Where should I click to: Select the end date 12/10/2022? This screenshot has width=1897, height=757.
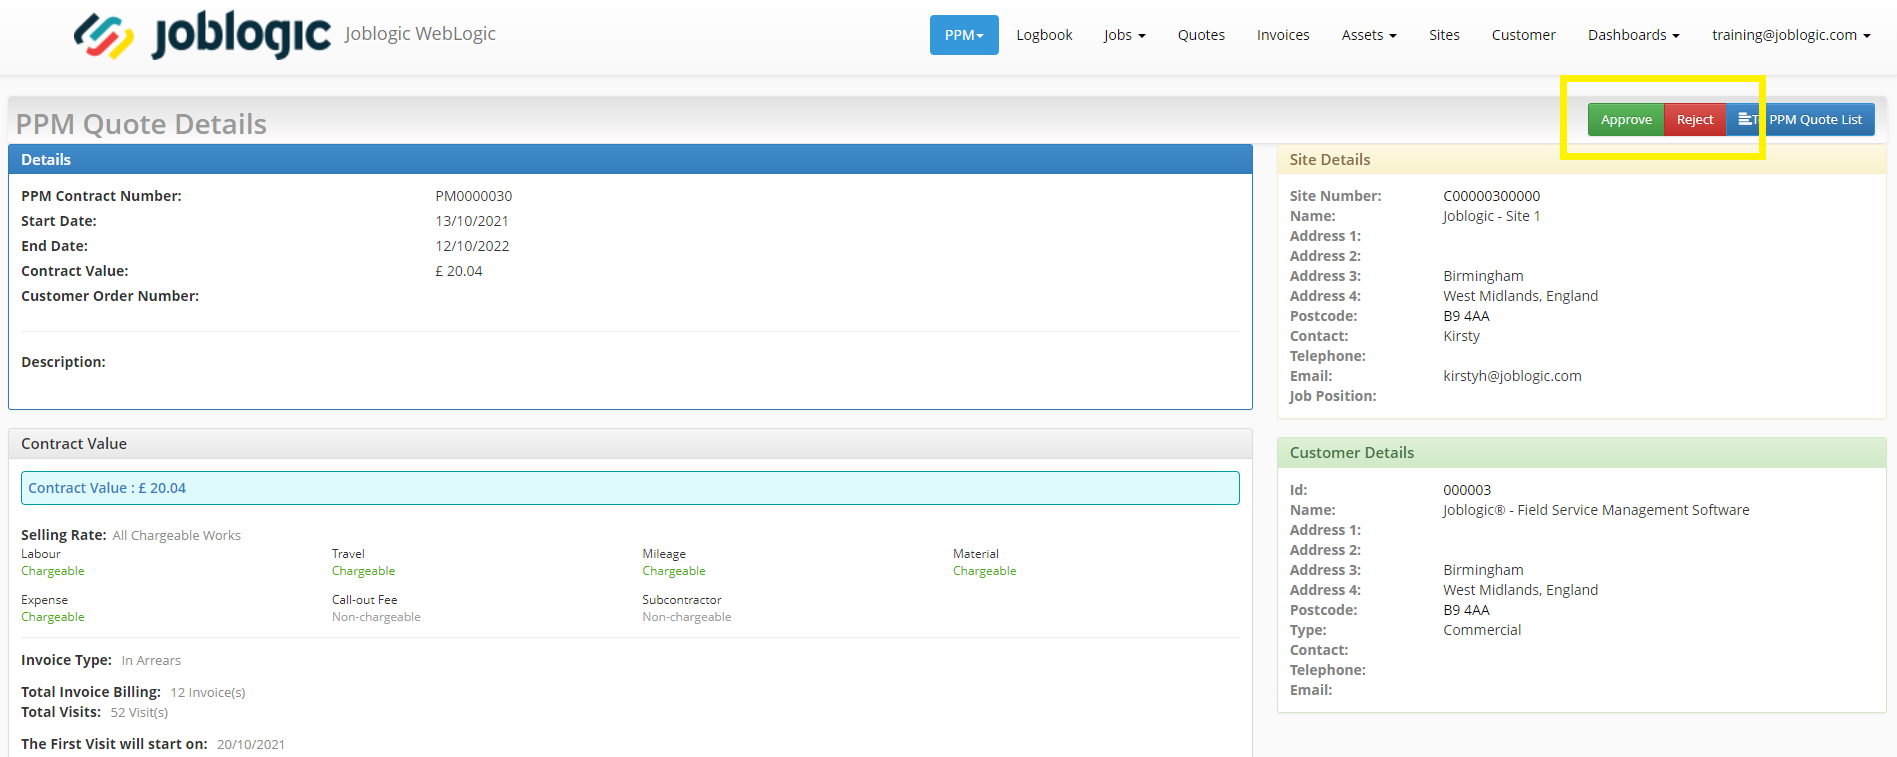pyautogui.click(x=472, y=246)
